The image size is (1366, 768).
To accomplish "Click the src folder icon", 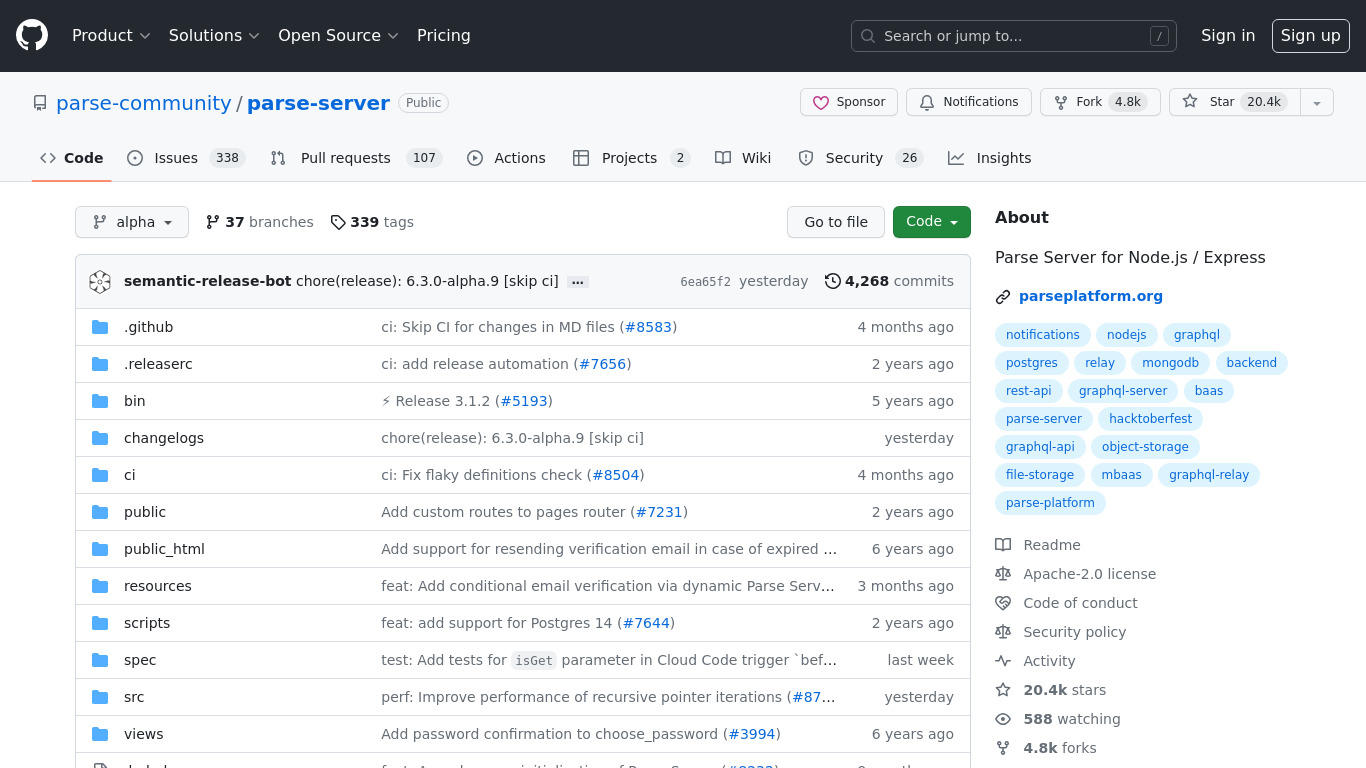I will [x=100, y=697].
